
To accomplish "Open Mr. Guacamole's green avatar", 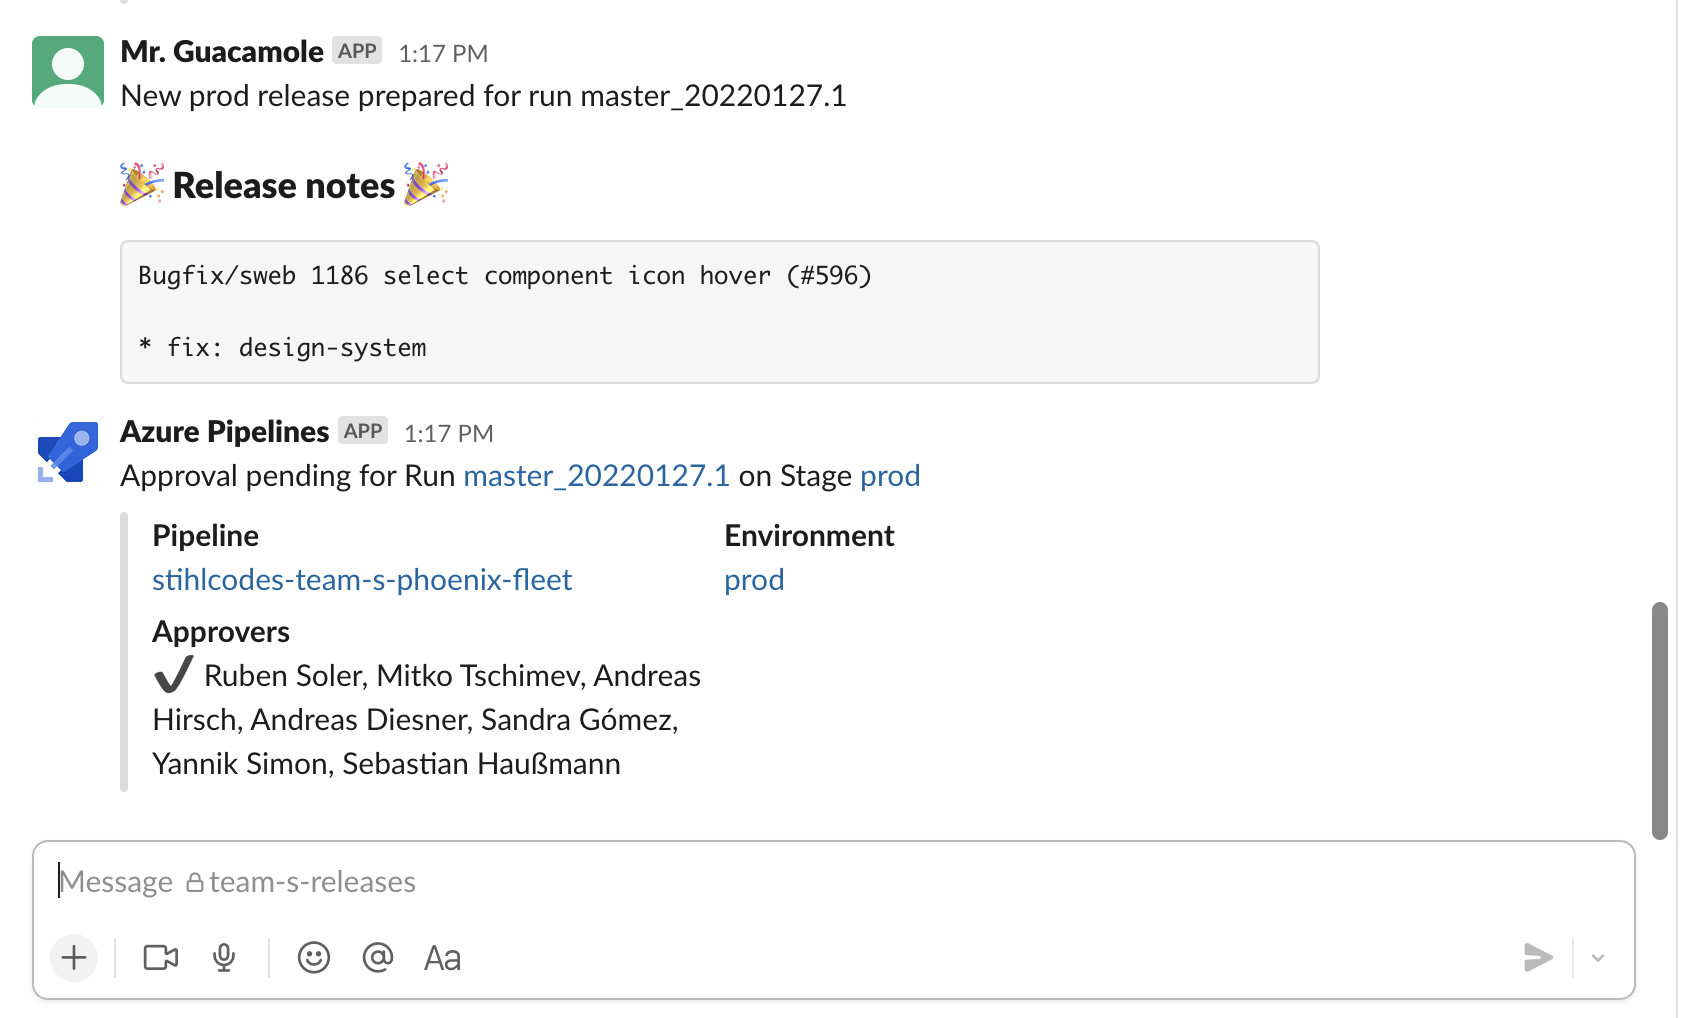I will 68,72.
